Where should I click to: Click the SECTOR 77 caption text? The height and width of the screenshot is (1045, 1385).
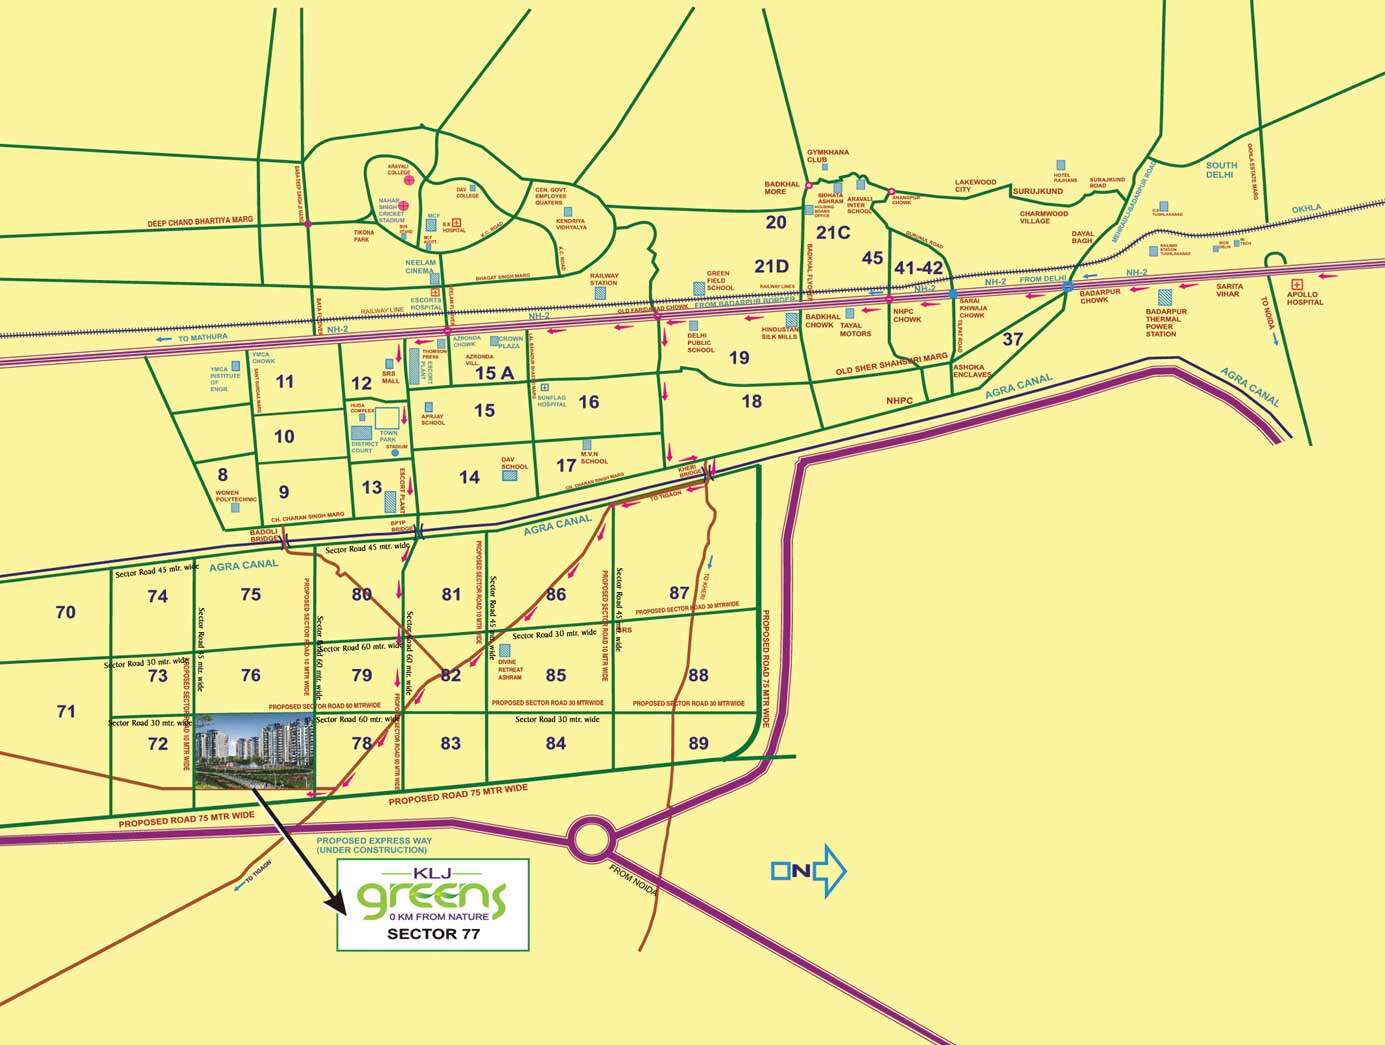click(x=433, y=935)
